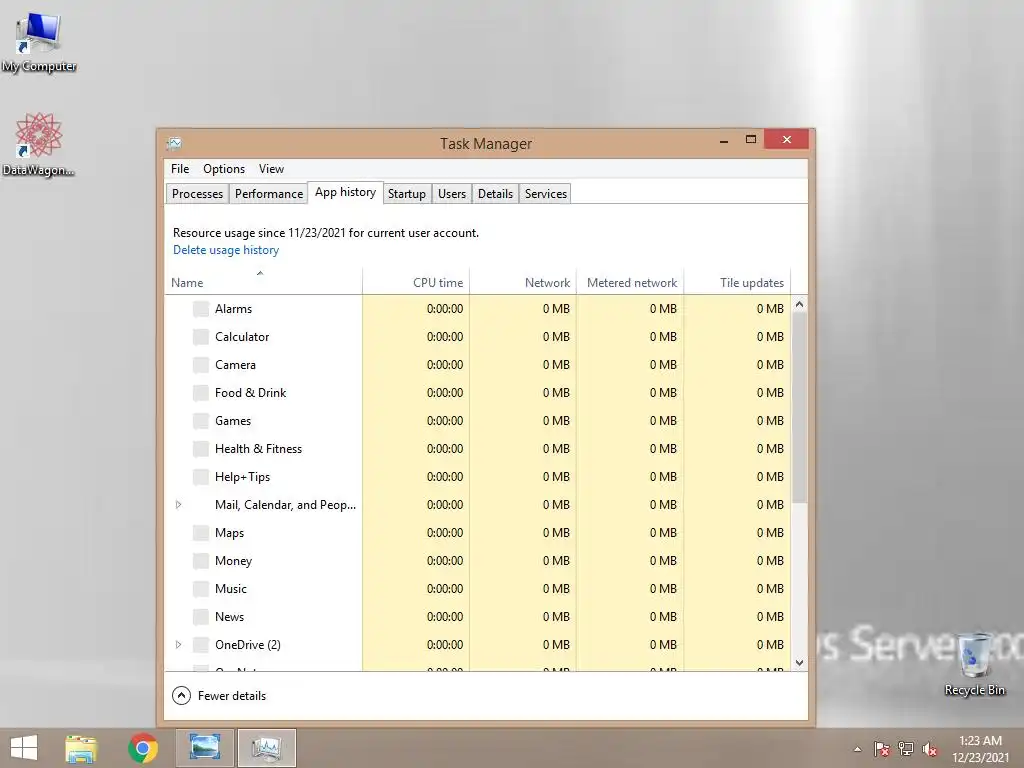This screenshot has width=1024, height=768.
Task: Switch to the Users tab
Action: point(452,194)
